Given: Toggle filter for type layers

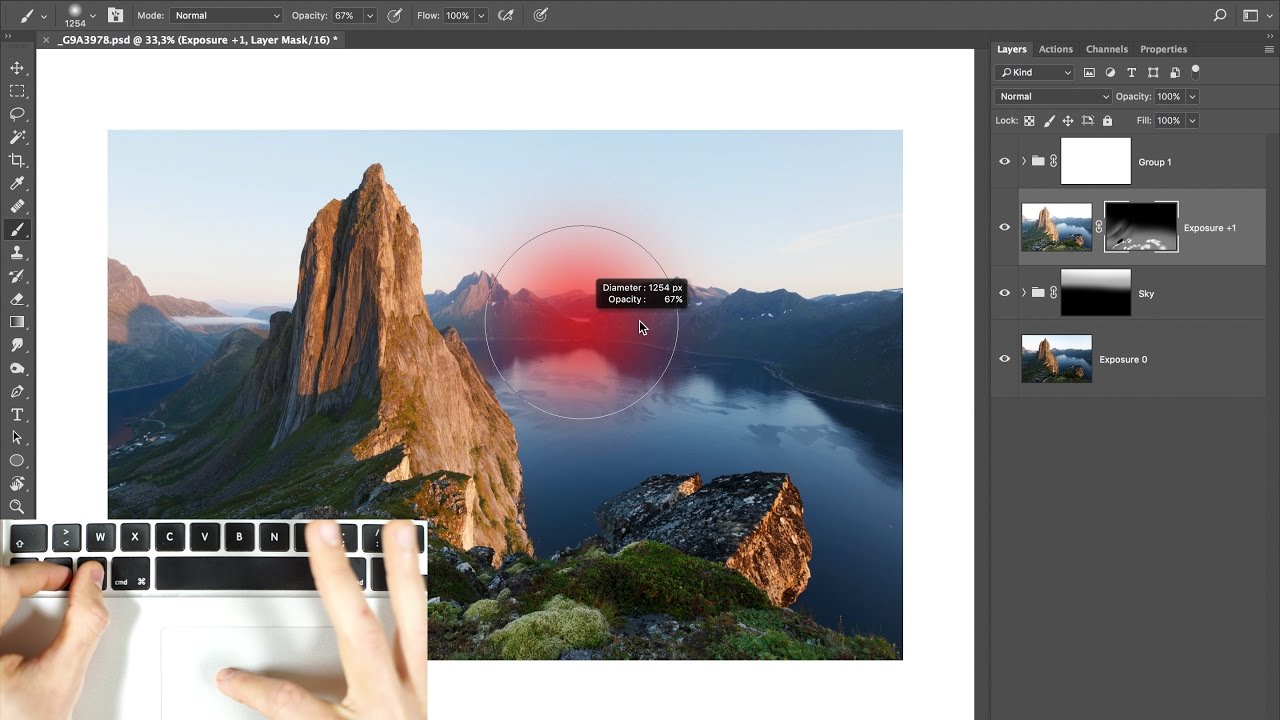Looking at the screenshot, I should (1131, 73).
